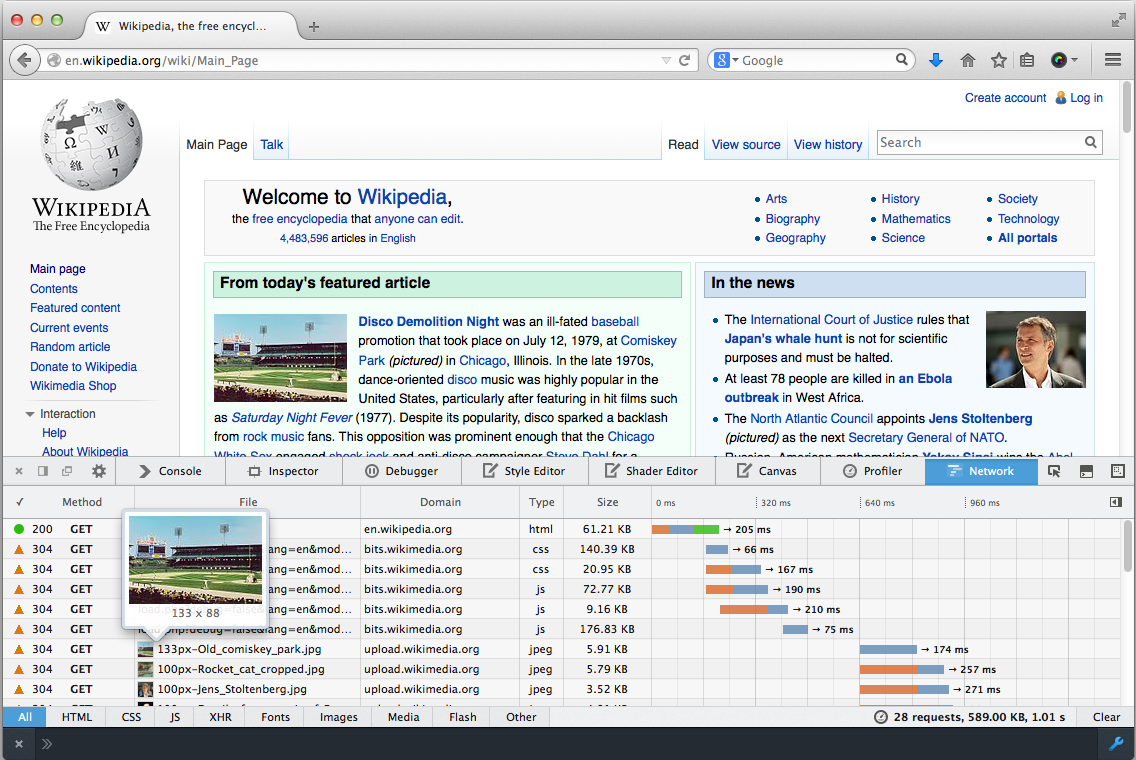Clear the network request list
Image resolution: width=1136 pixels, height=760 pixels.
point(1106,717)
